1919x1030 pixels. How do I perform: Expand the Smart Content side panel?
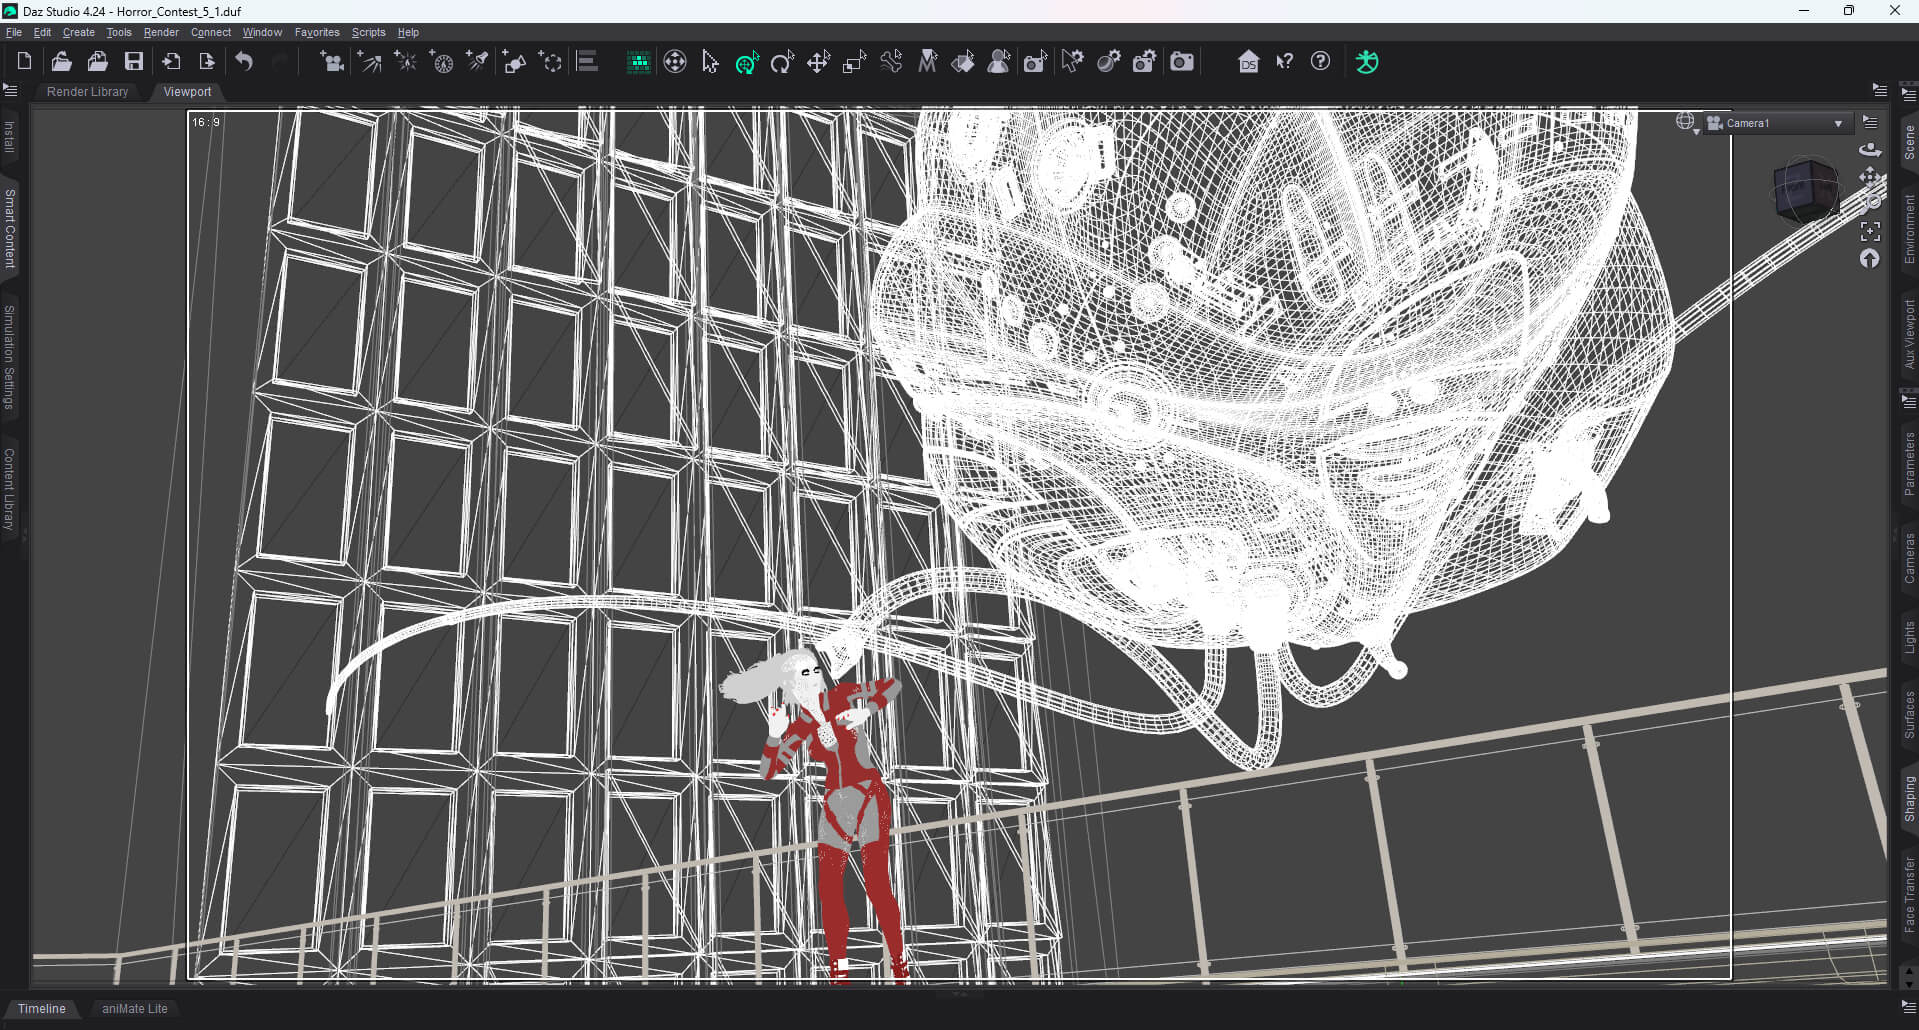pos(10,228)
